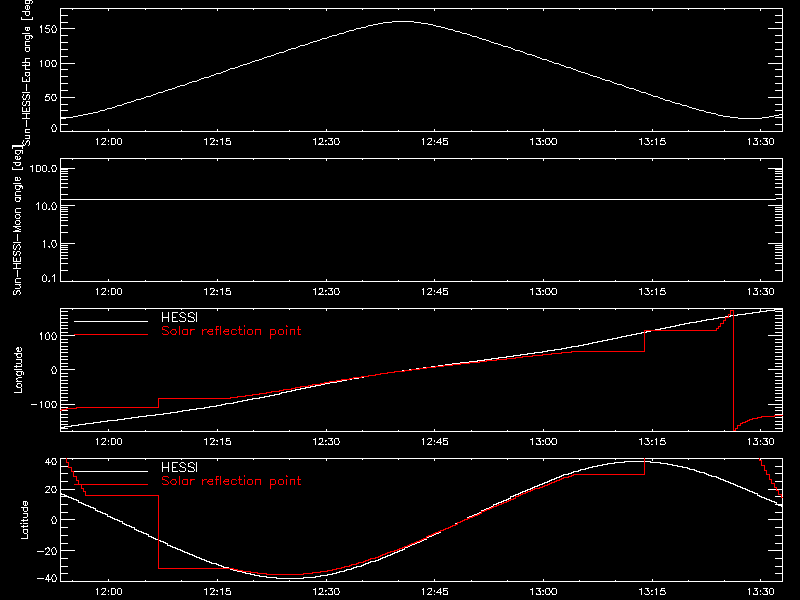
Task: Select "12:00" time label under the Earth angle plot
Action: coord(109,142)
